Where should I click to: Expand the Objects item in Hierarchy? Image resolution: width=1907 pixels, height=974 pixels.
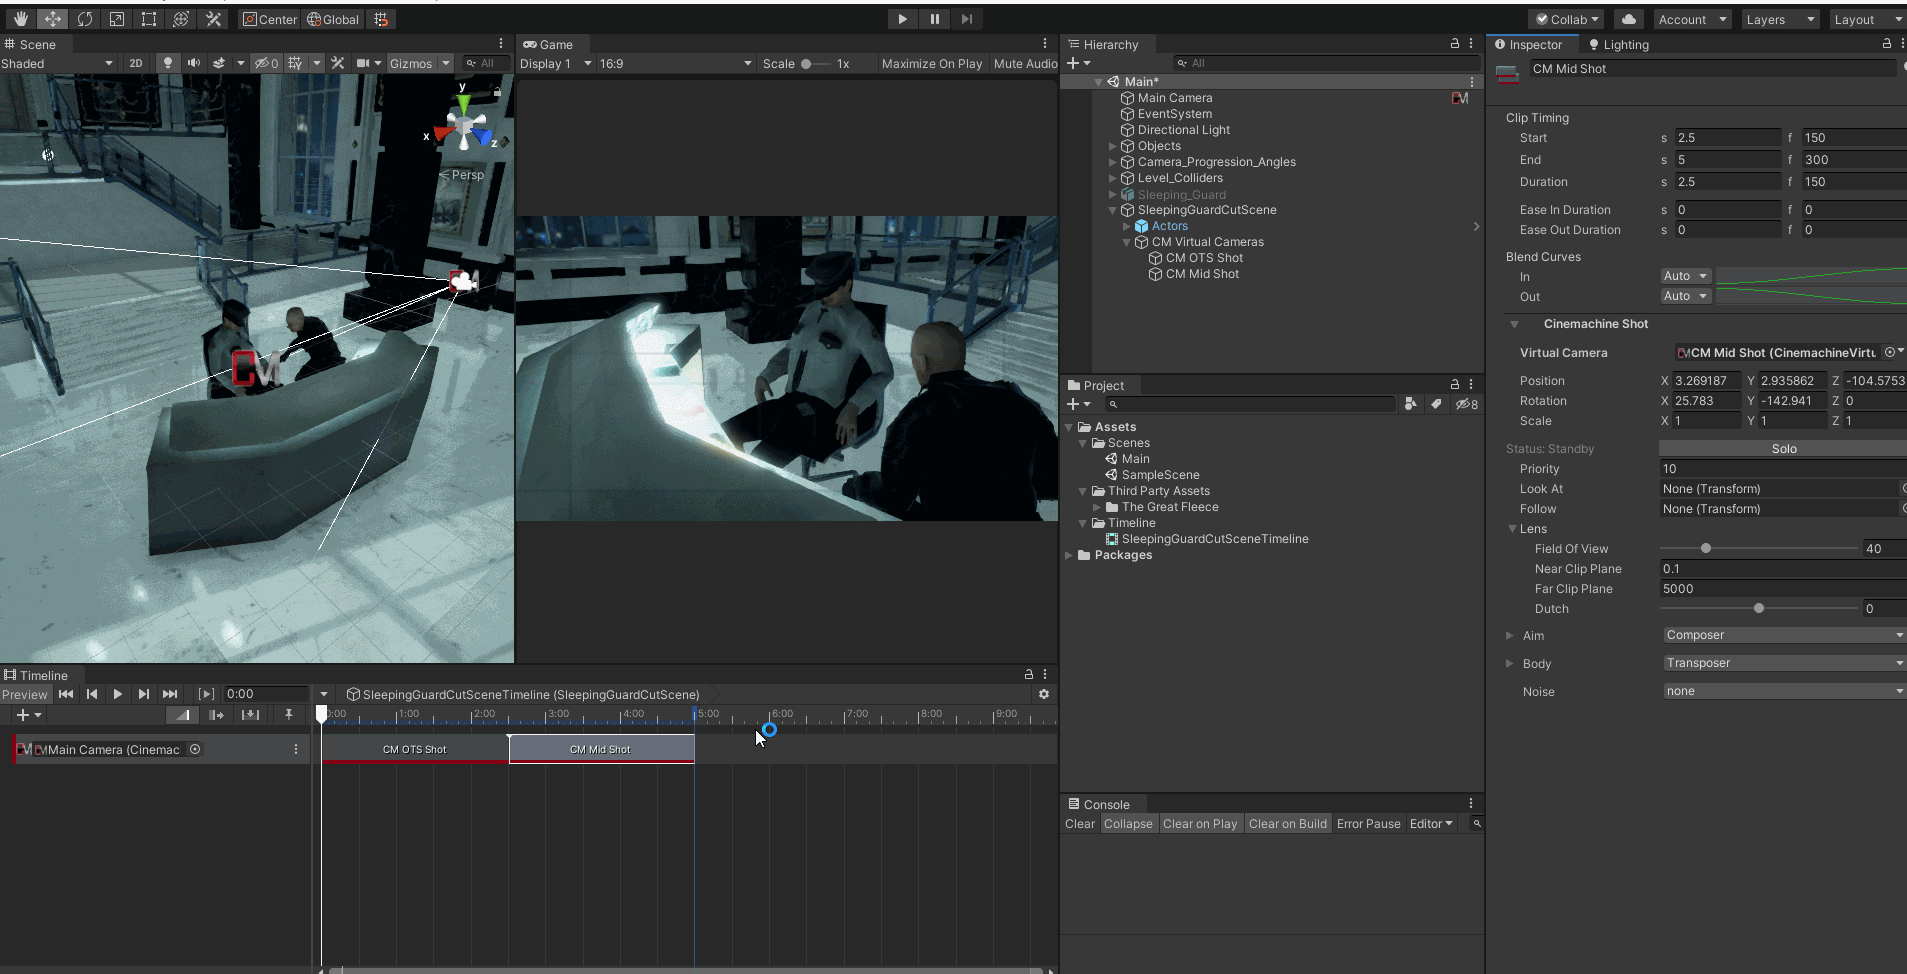[x=1112, y=146]
